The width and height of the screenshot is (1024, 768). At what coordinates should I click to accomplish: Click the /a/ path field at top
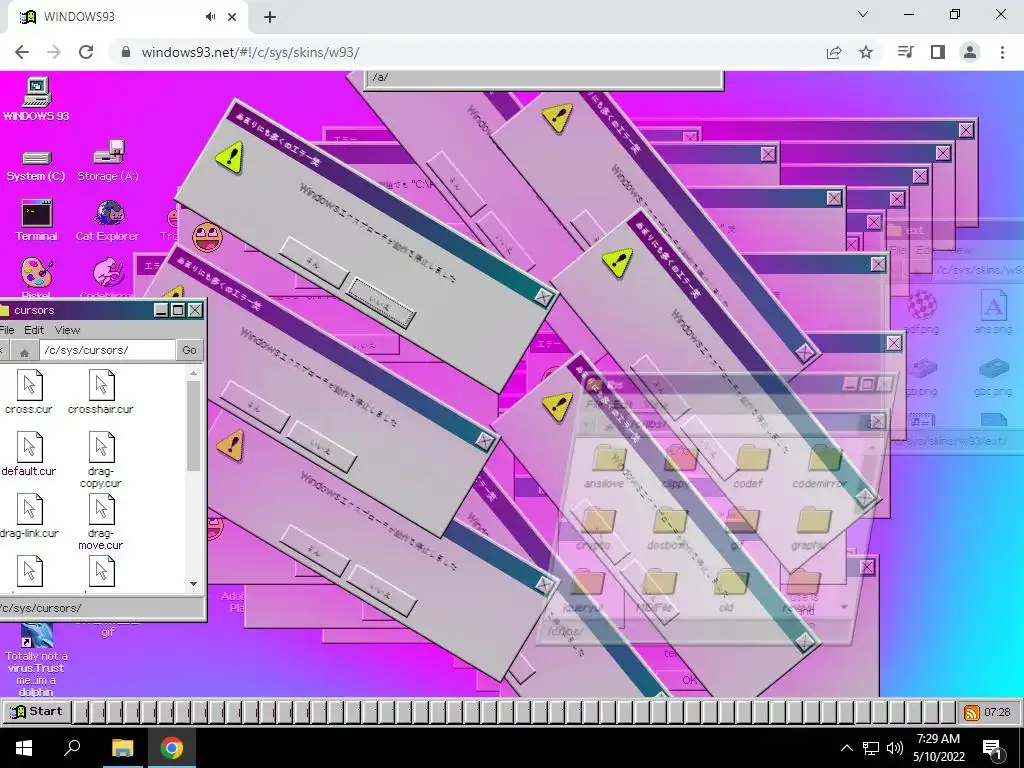click(x=543, y=78)
